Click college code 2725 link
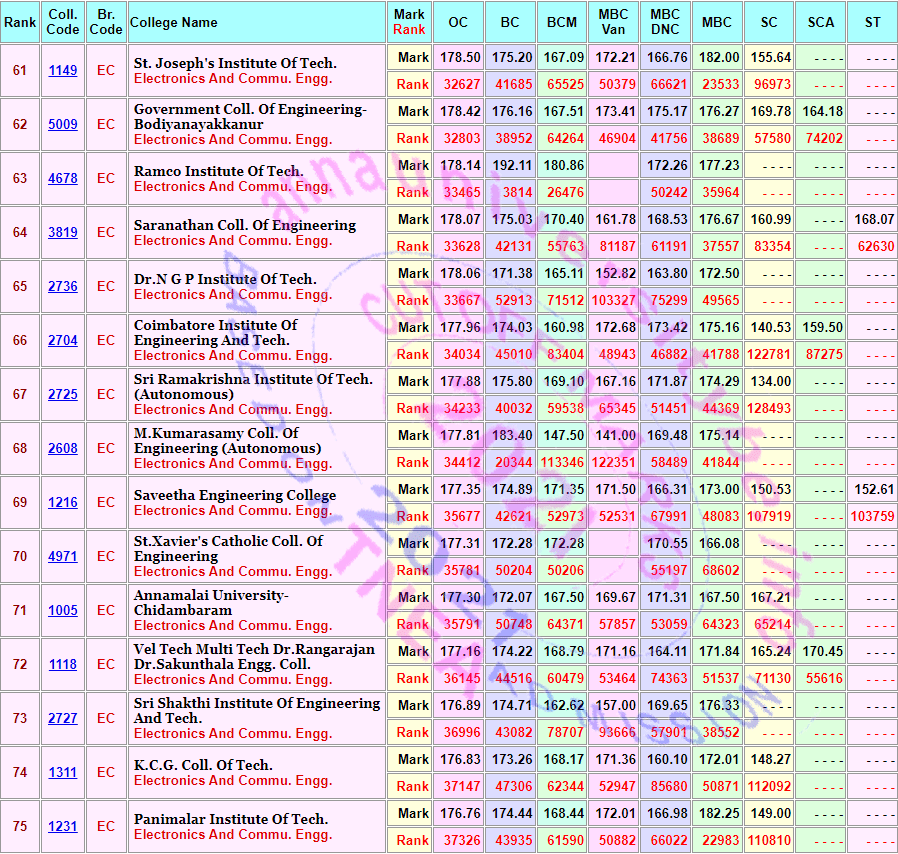The image size is (898, 854). point(63,394)
